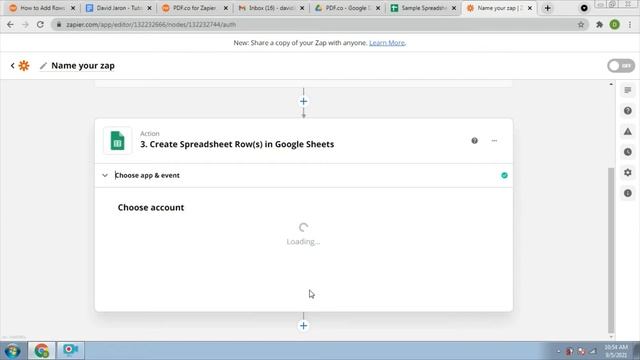Image resolution: width=640 pixels, height=360 pixels.
Task: Open the notes panel icon in the right sidebar
Action: pos(628,90)
